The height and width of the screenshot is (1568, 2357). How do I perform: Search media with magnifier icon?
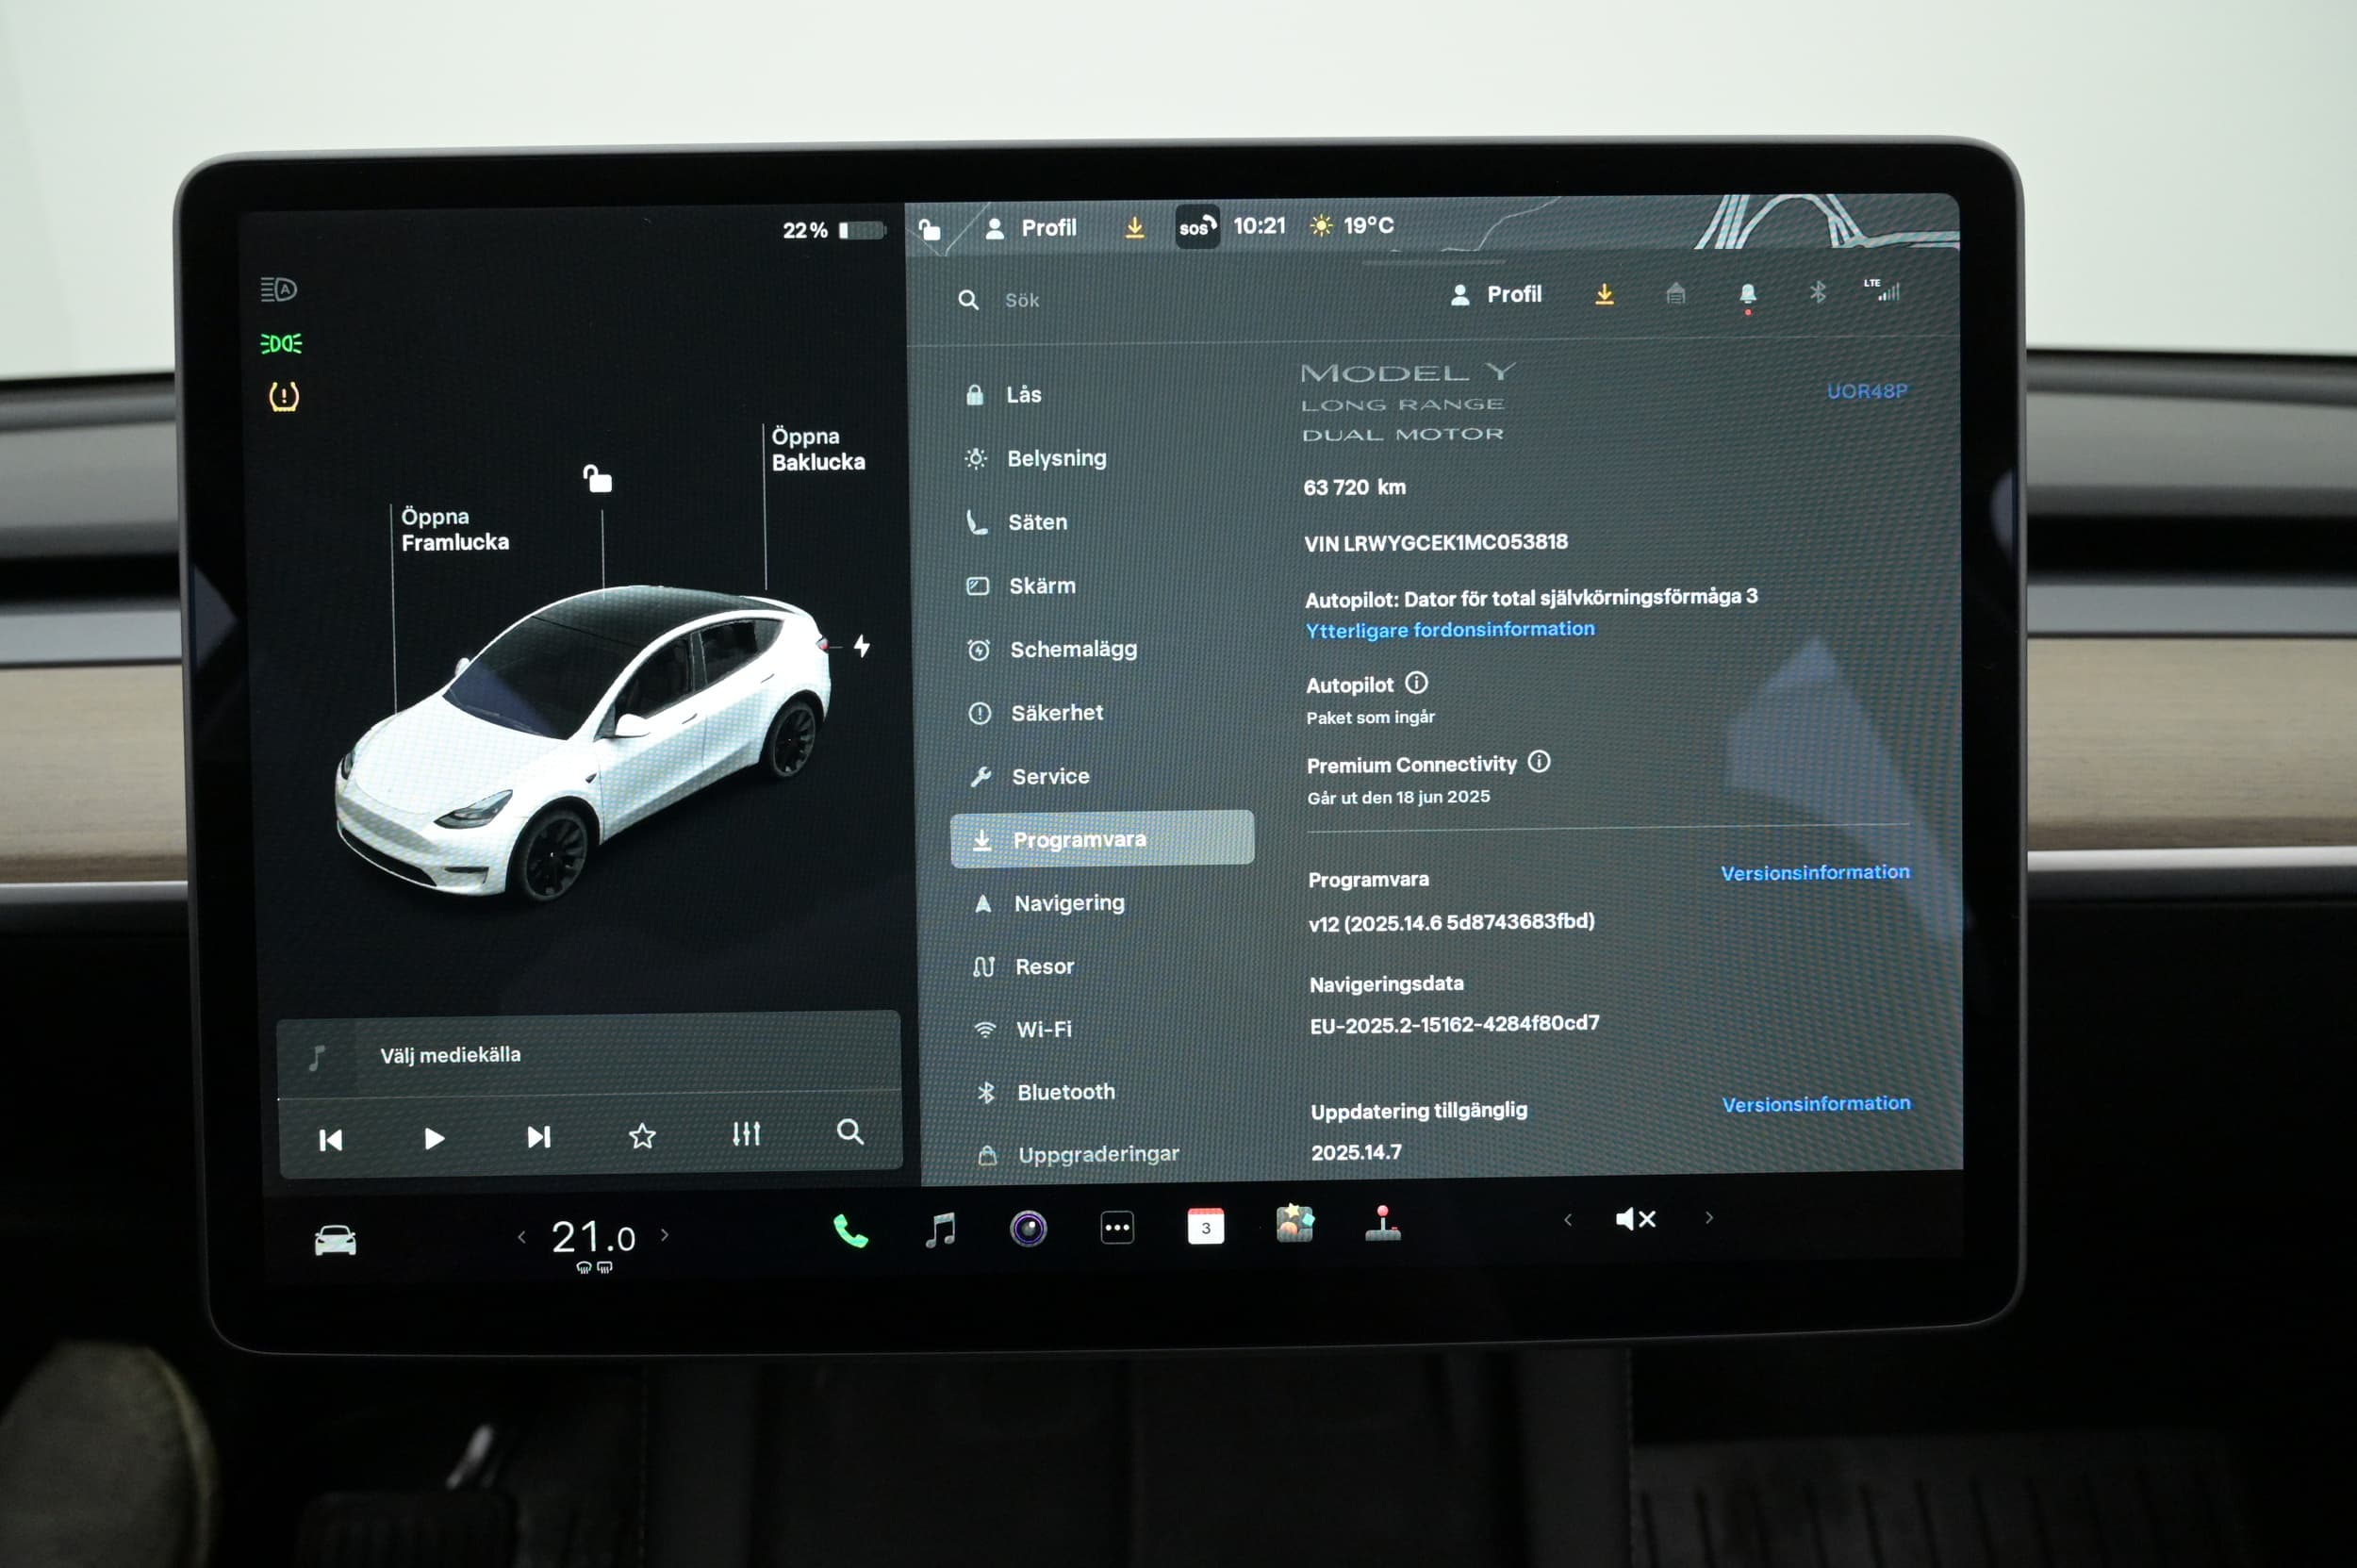coord(850,1131)
